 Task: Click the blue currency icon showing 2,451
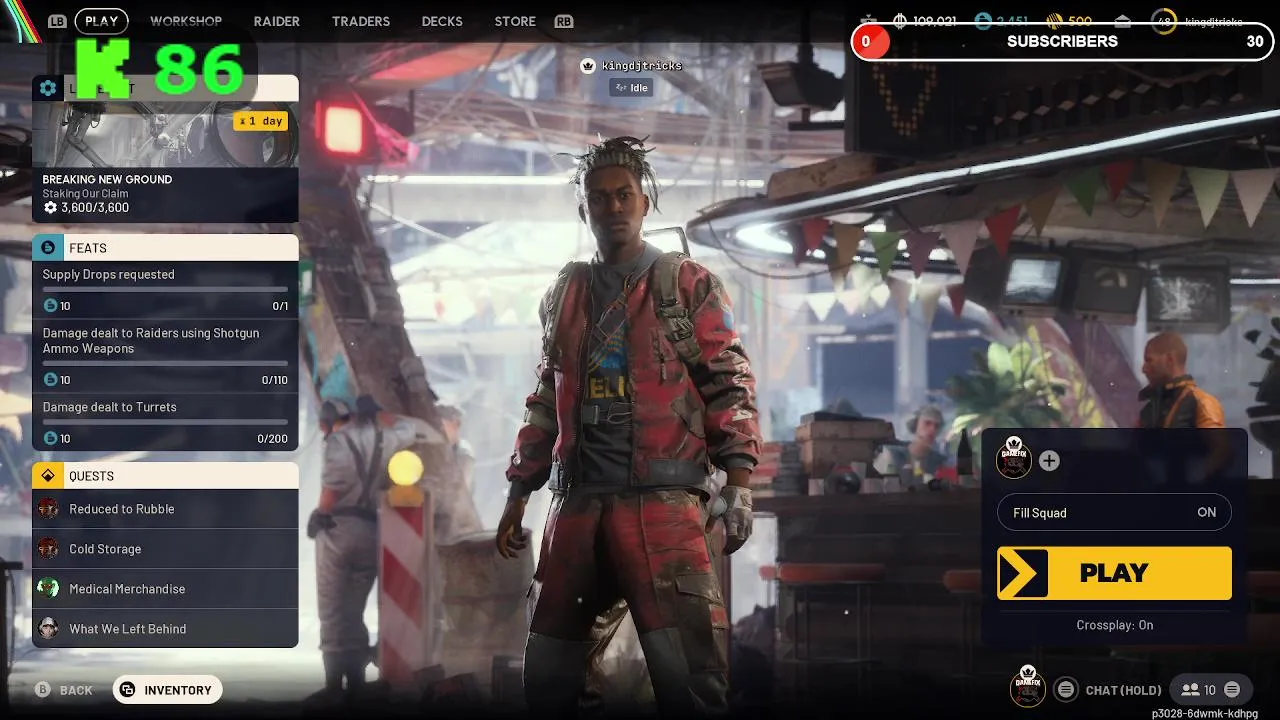(983, 21)
